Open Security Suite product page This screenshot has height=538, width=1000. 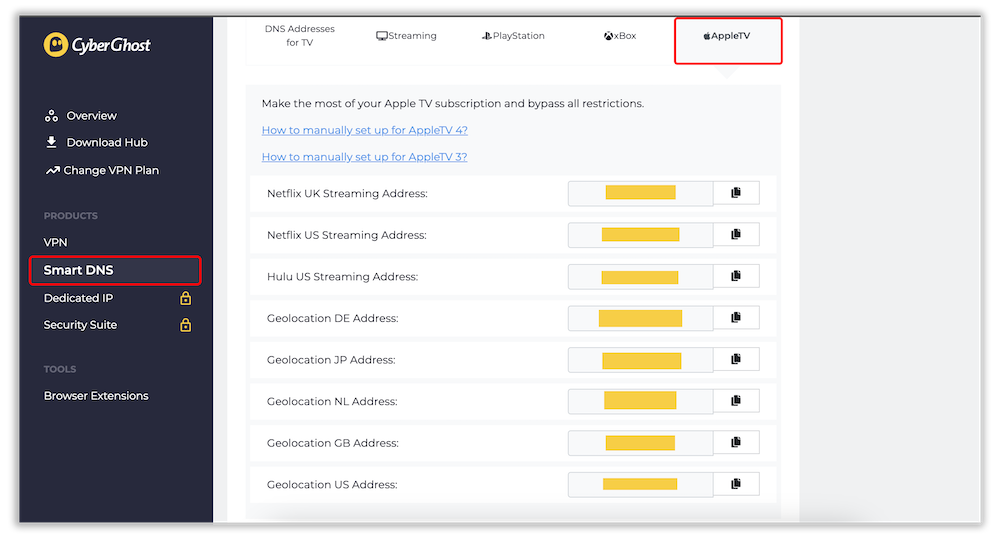(x=80, y=325)
